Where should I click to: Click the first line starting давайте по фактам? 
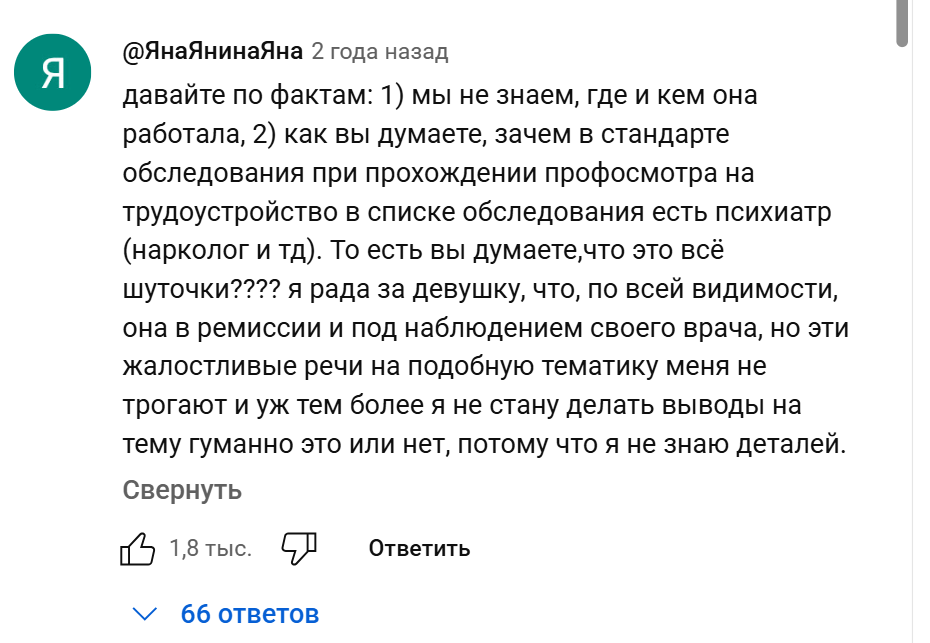(x=440, y=96)
